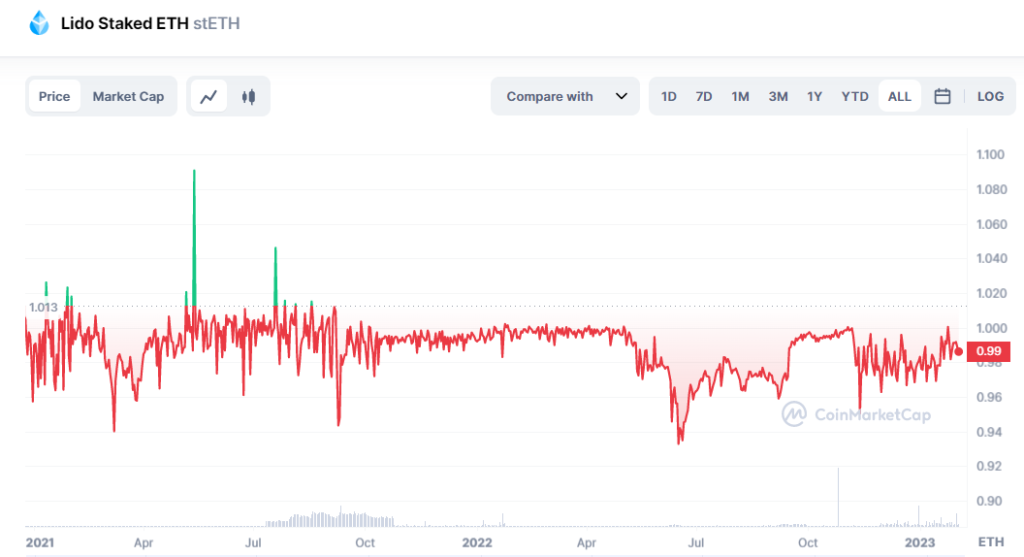Select the line chart view icon
1024x557 pixels.
click(208, 97)
